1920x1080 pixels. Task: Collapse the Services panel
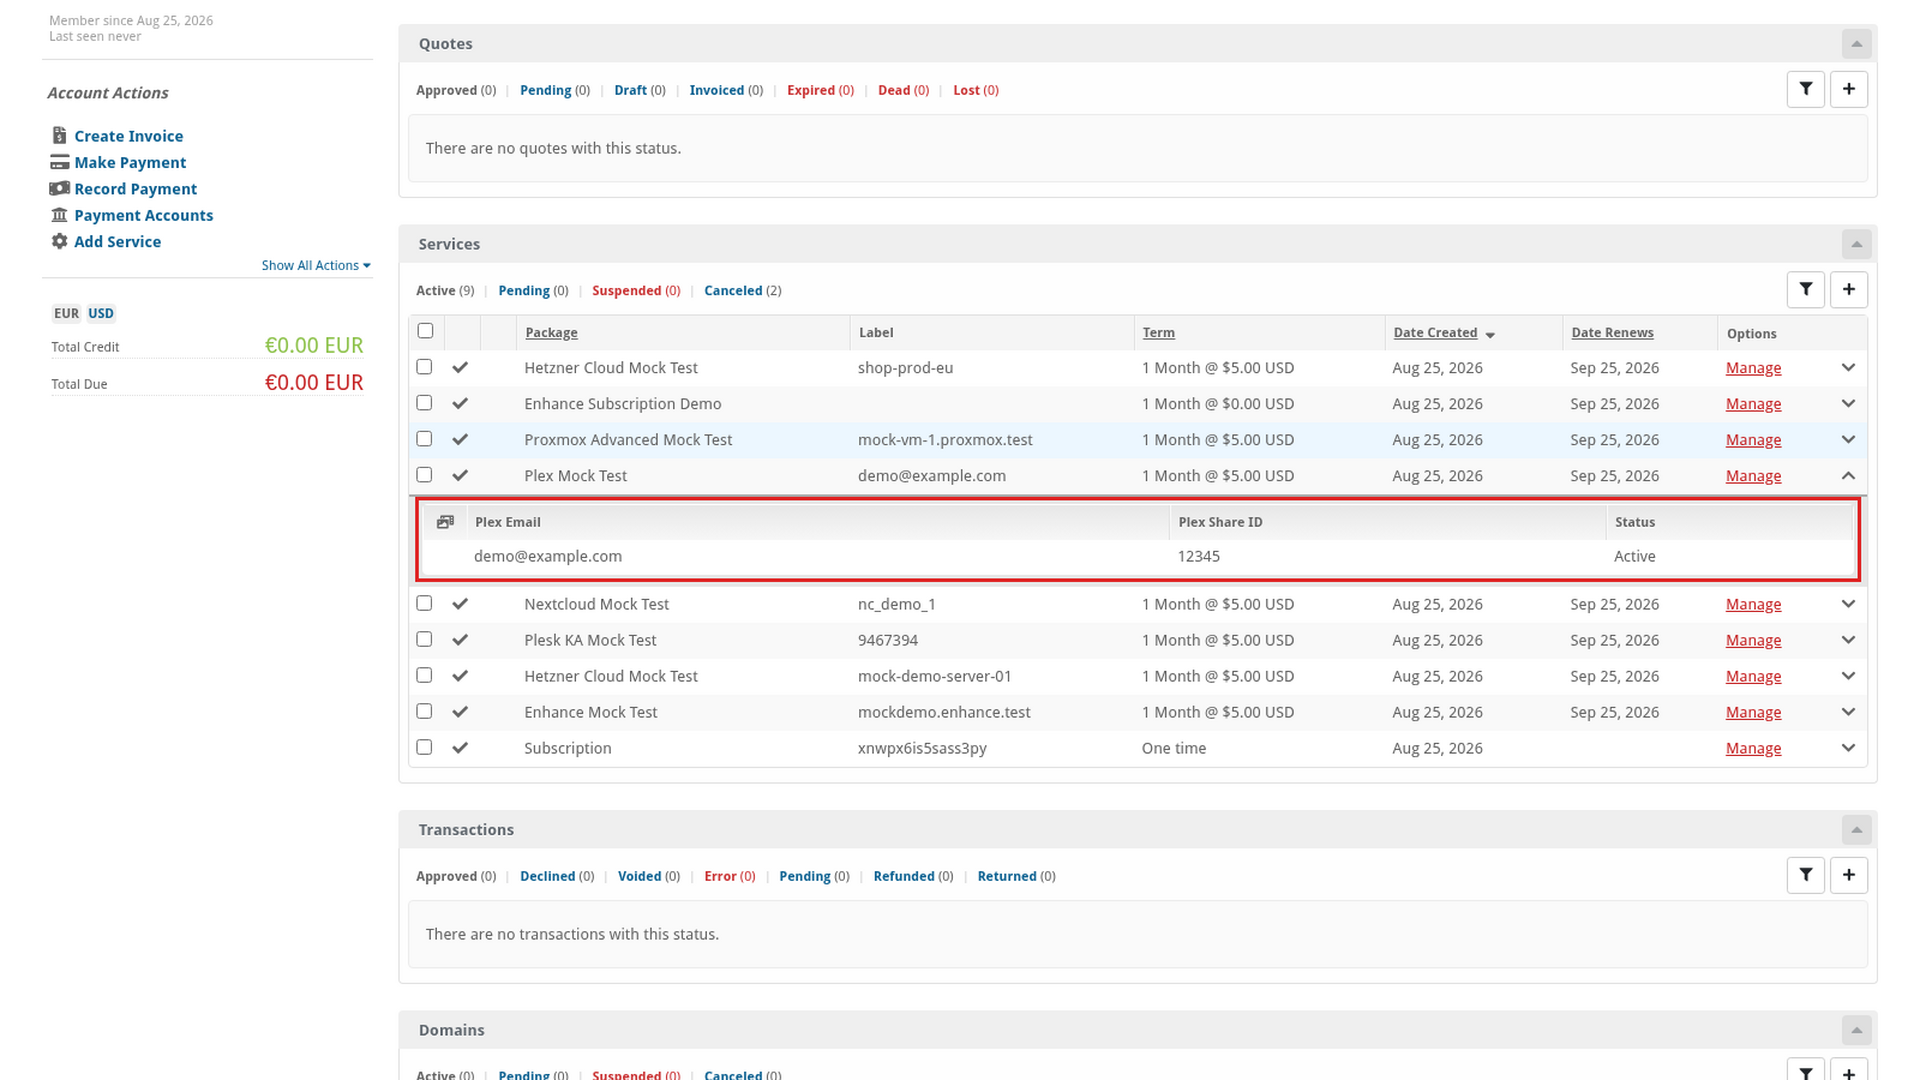click(x=1856, y=244)
